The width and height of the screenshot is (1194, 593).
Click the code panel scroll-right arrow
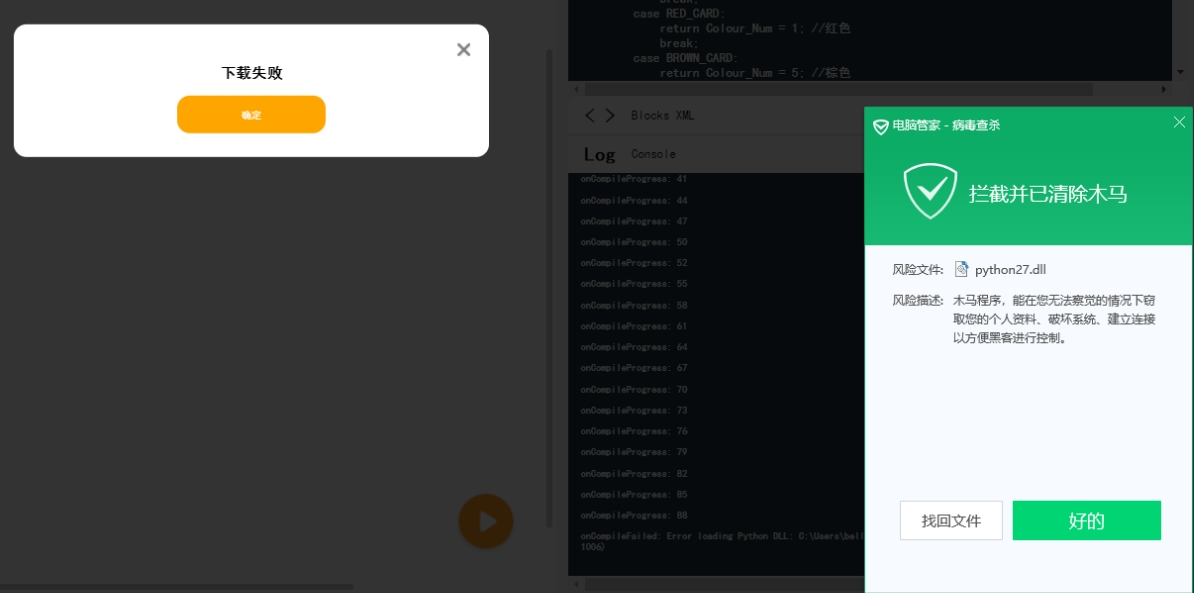[x=1164, y=89]
